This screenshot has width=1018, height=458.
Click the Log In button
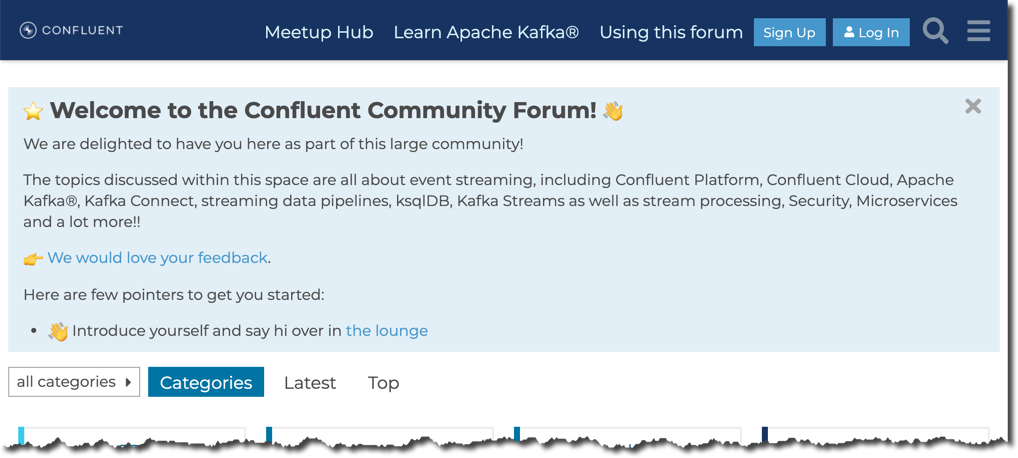871,32
